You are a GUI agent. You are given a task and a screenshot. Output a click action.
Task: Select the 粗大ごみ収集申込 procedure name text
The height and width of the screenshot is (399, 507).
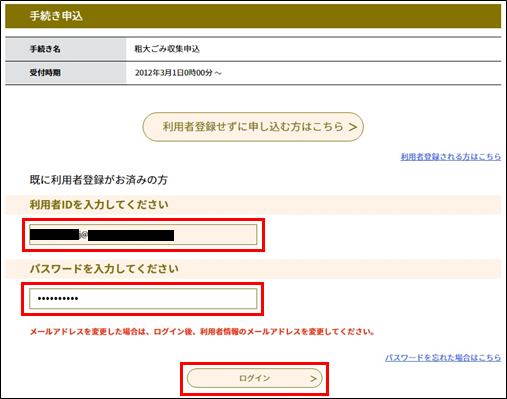point(167,49)
